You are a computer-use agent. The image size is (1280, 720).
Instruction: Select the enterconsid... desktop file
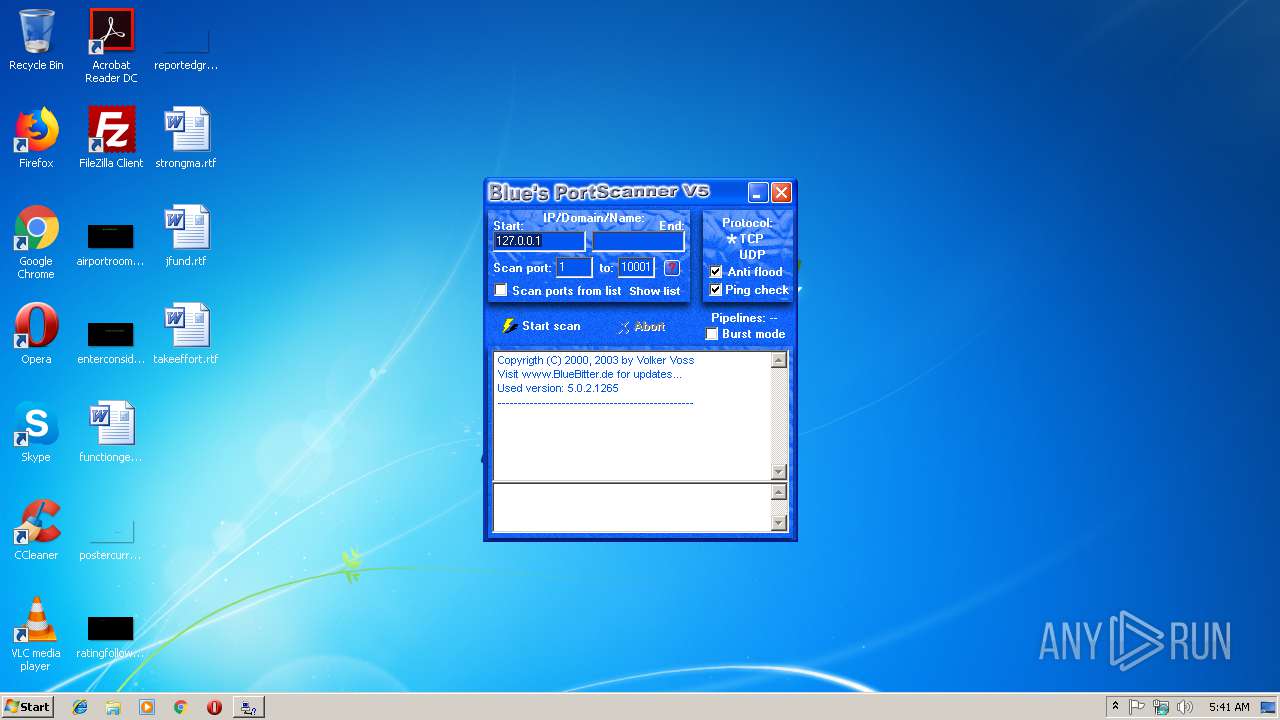tap(111, 341)
